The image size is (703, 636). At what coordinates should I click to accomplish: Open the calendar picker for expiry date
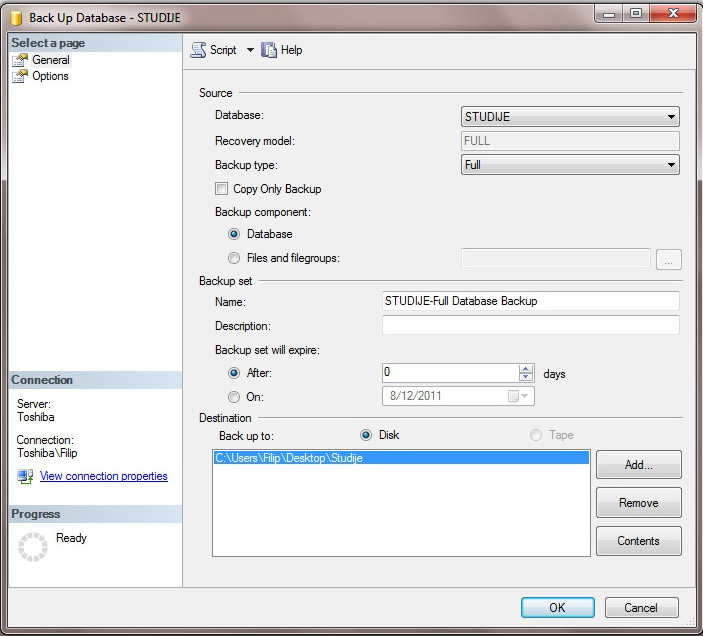(x=514, y=396)
